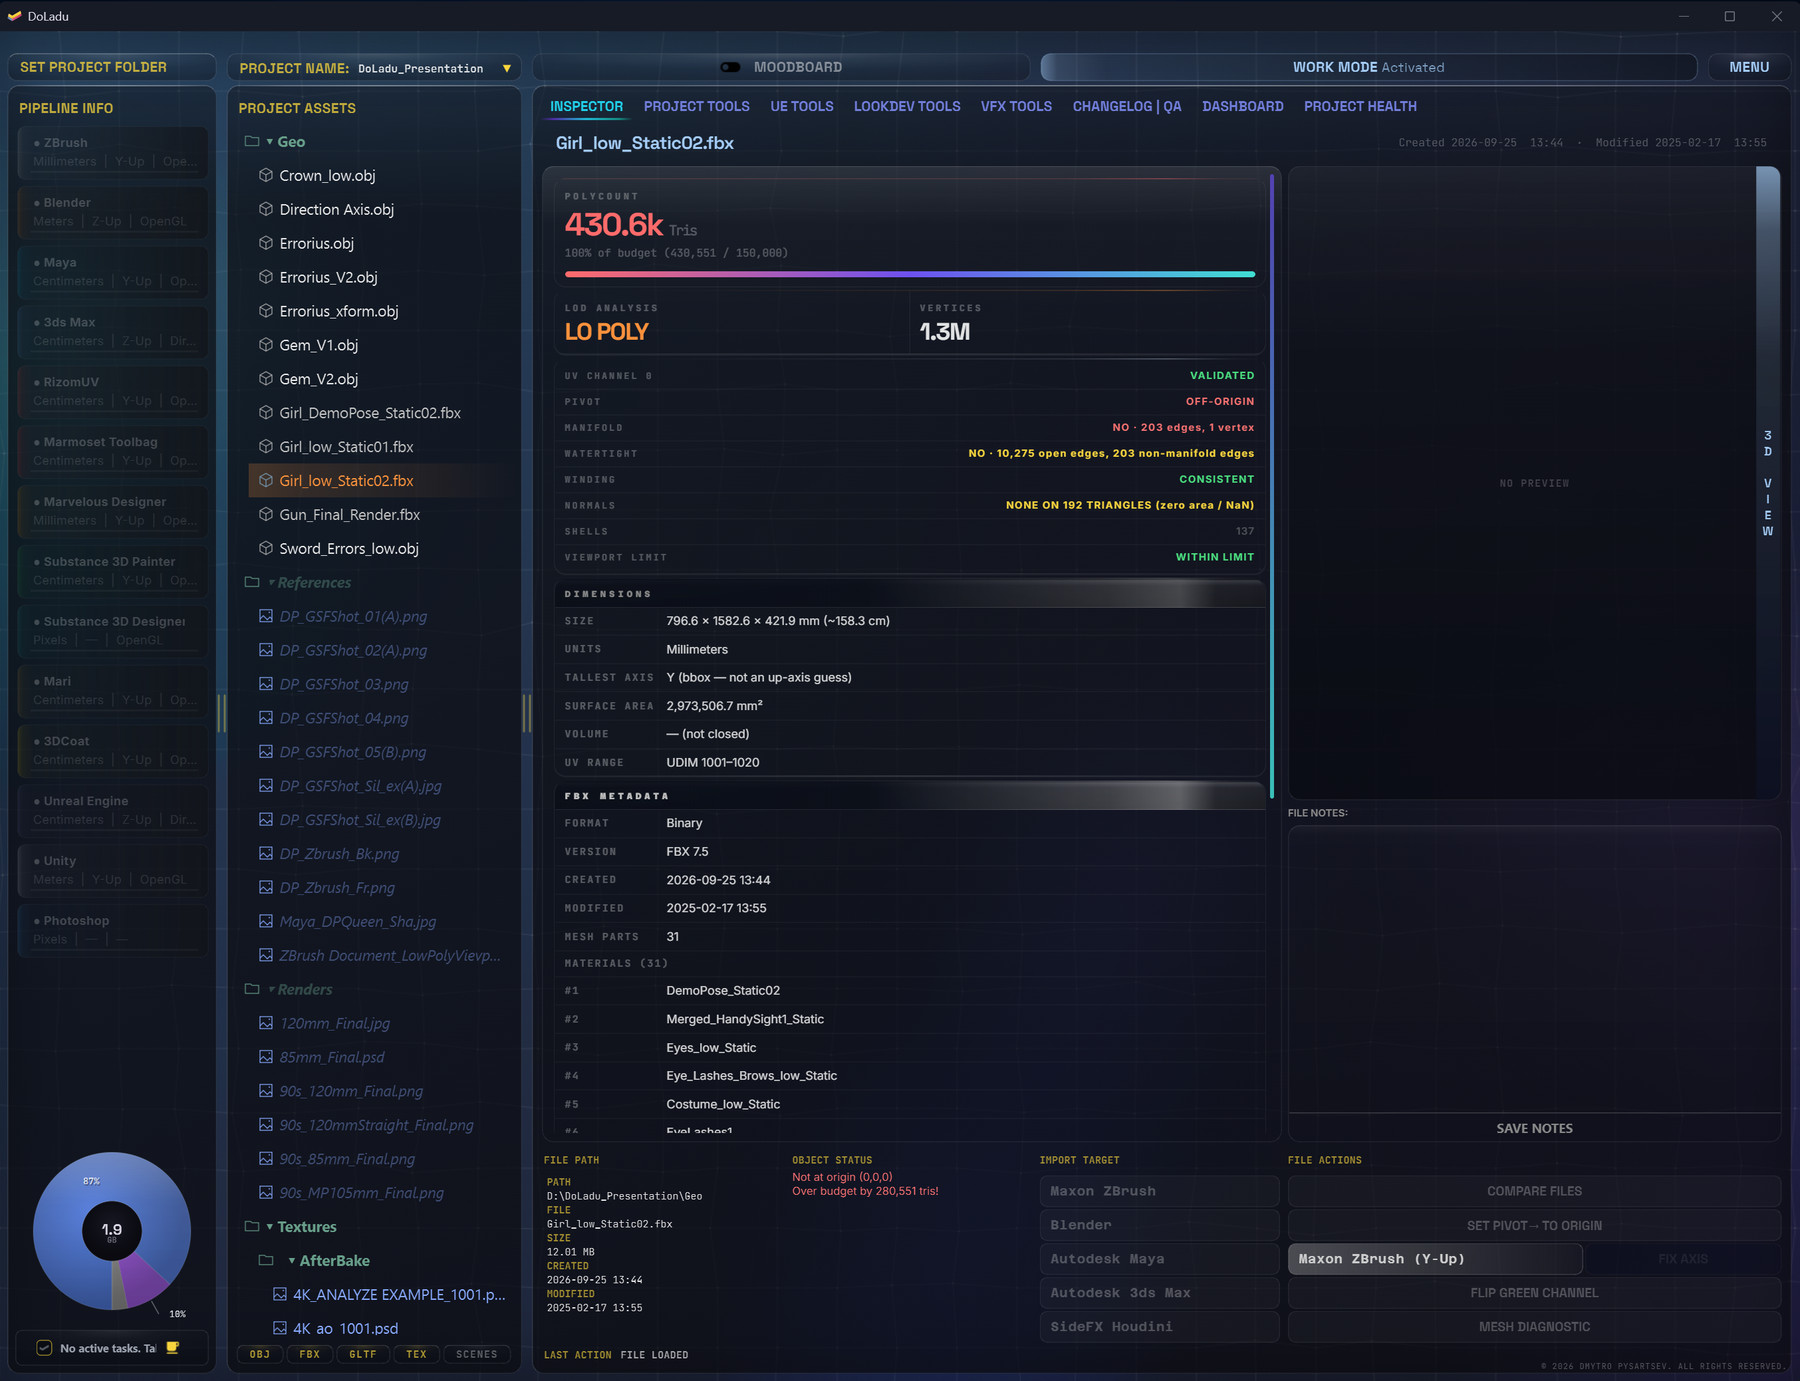Click the mesh icon for Sword_Errors_low.obj
Viewport: 1800px width, 1381px height.
[x=266, y=548]
